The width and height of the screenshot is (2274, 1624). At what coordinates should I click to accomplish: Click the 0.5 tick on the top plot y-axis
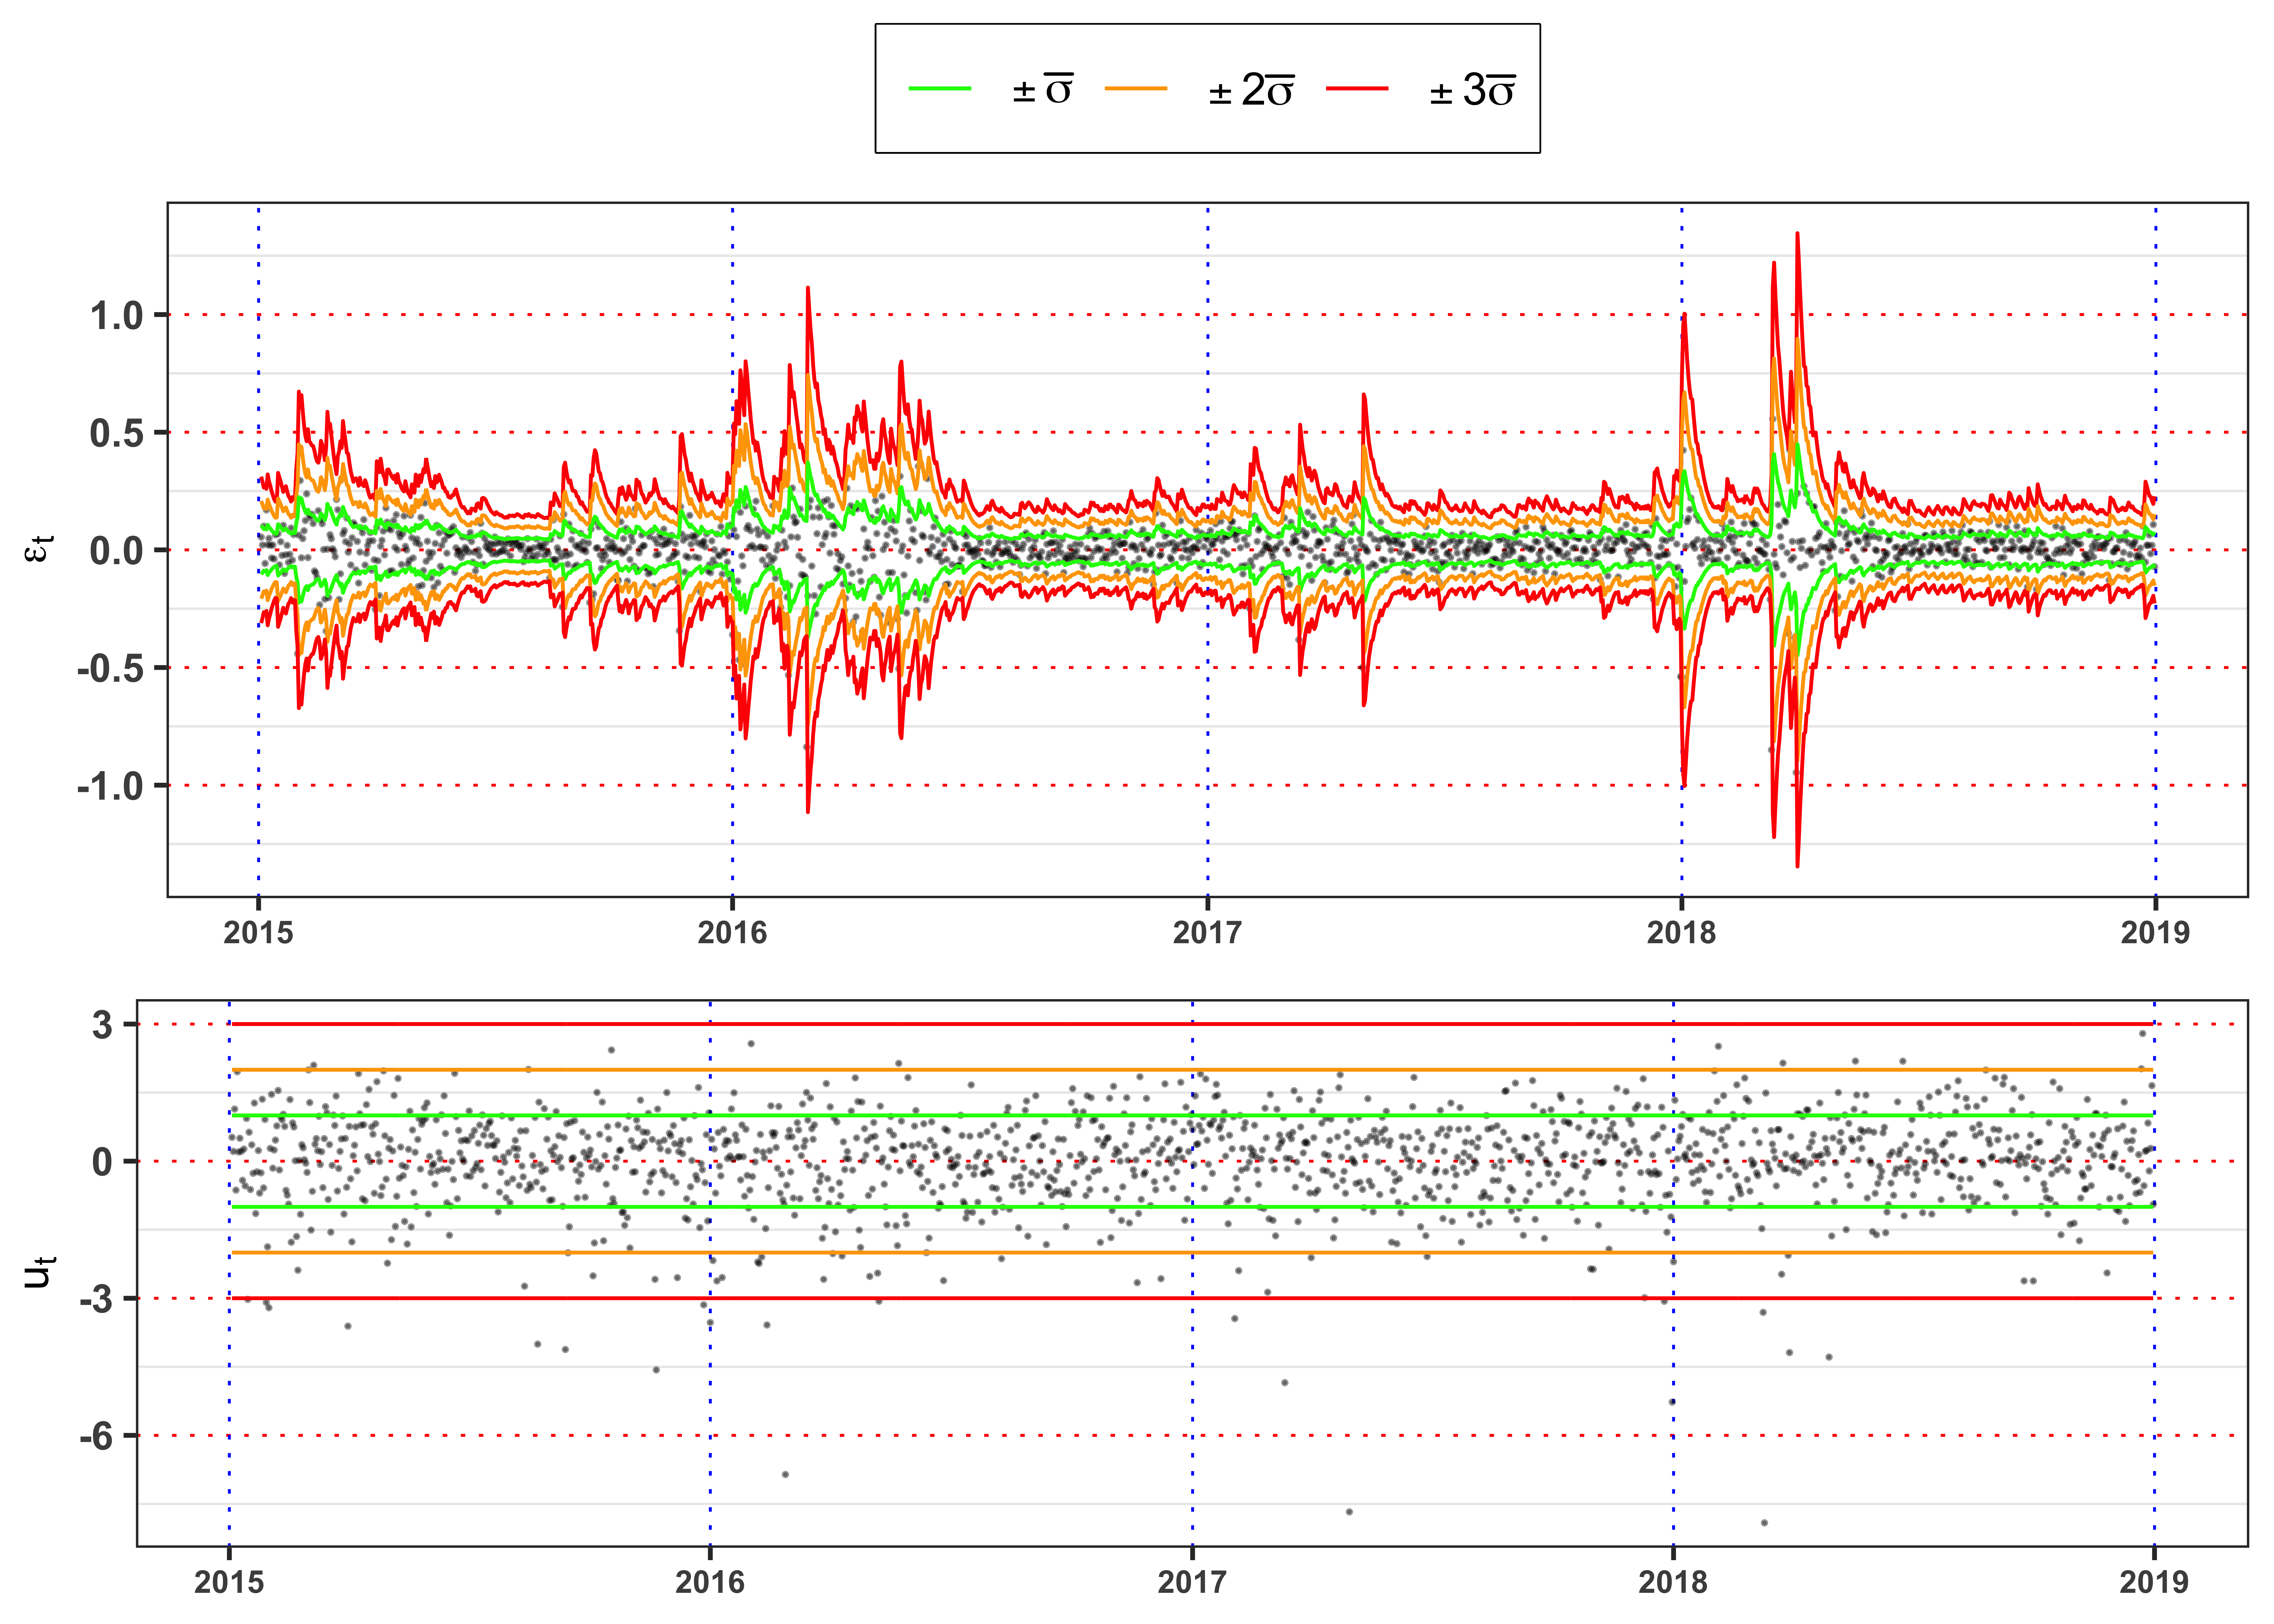tap(117, 433)
